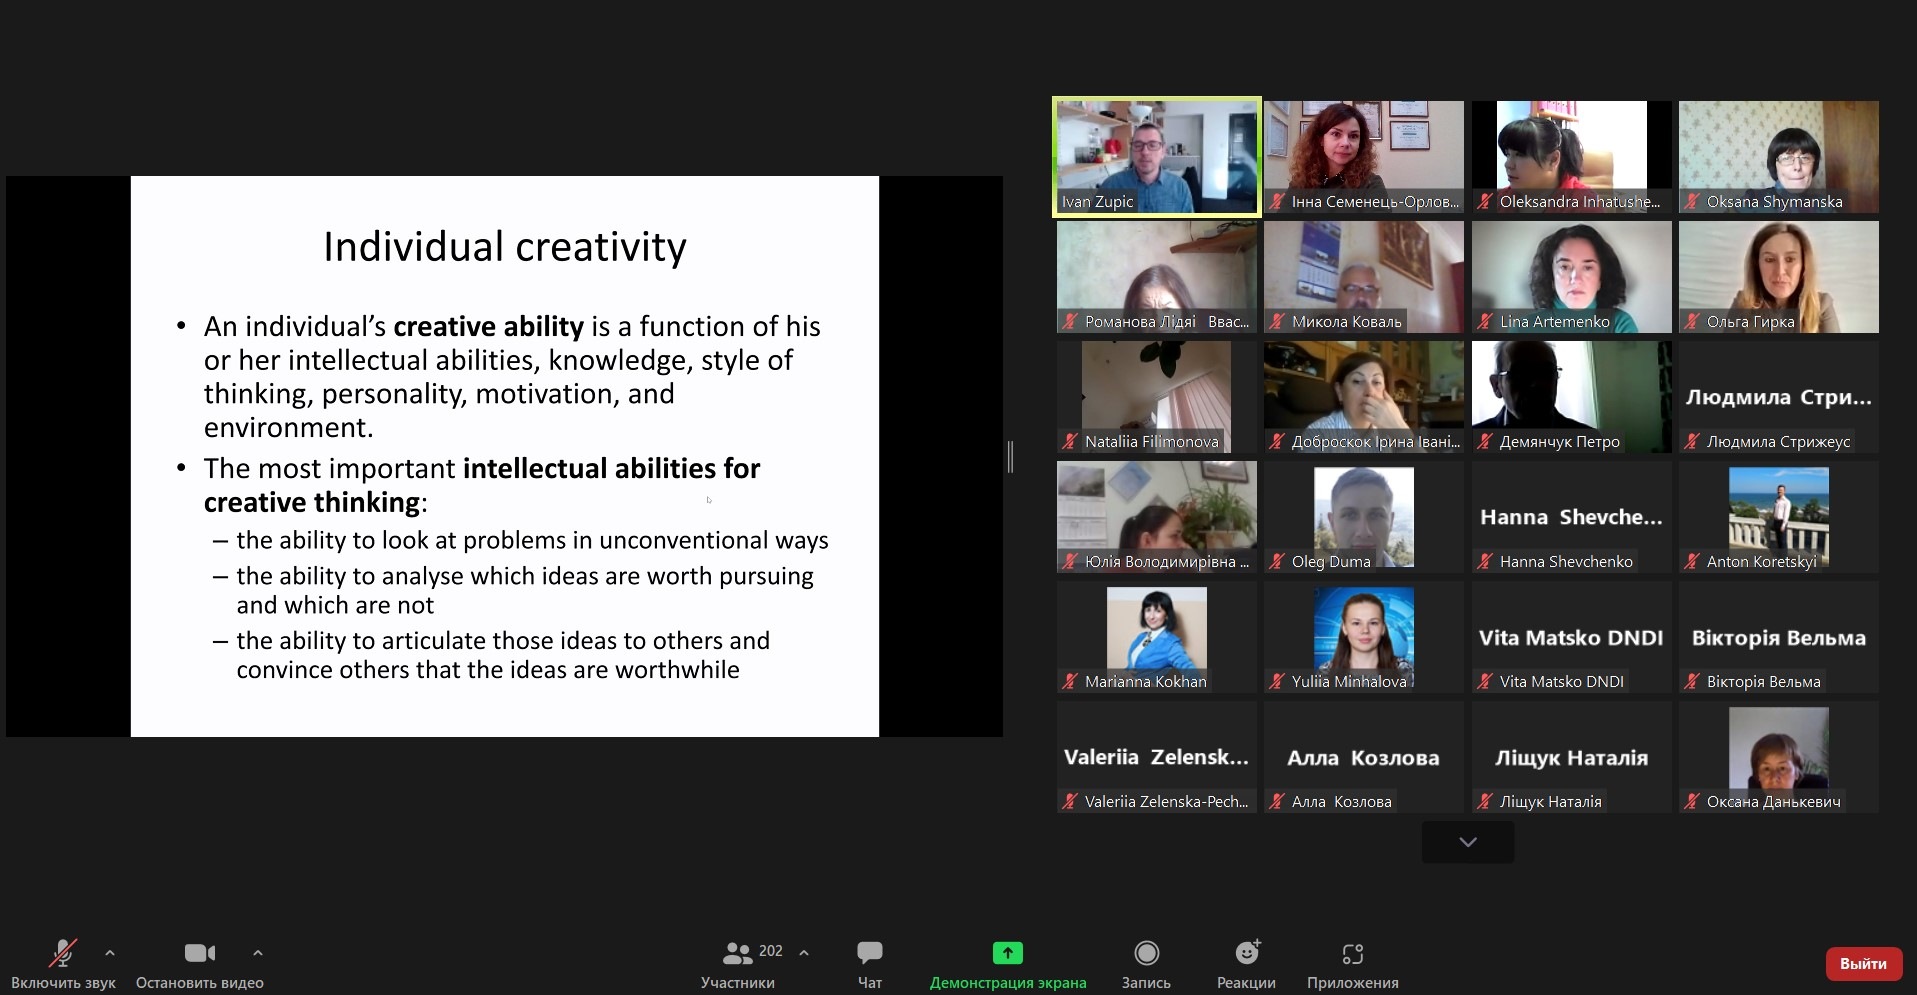Click the Vita Matsko DNDI participant tile

pos(1571,637)
